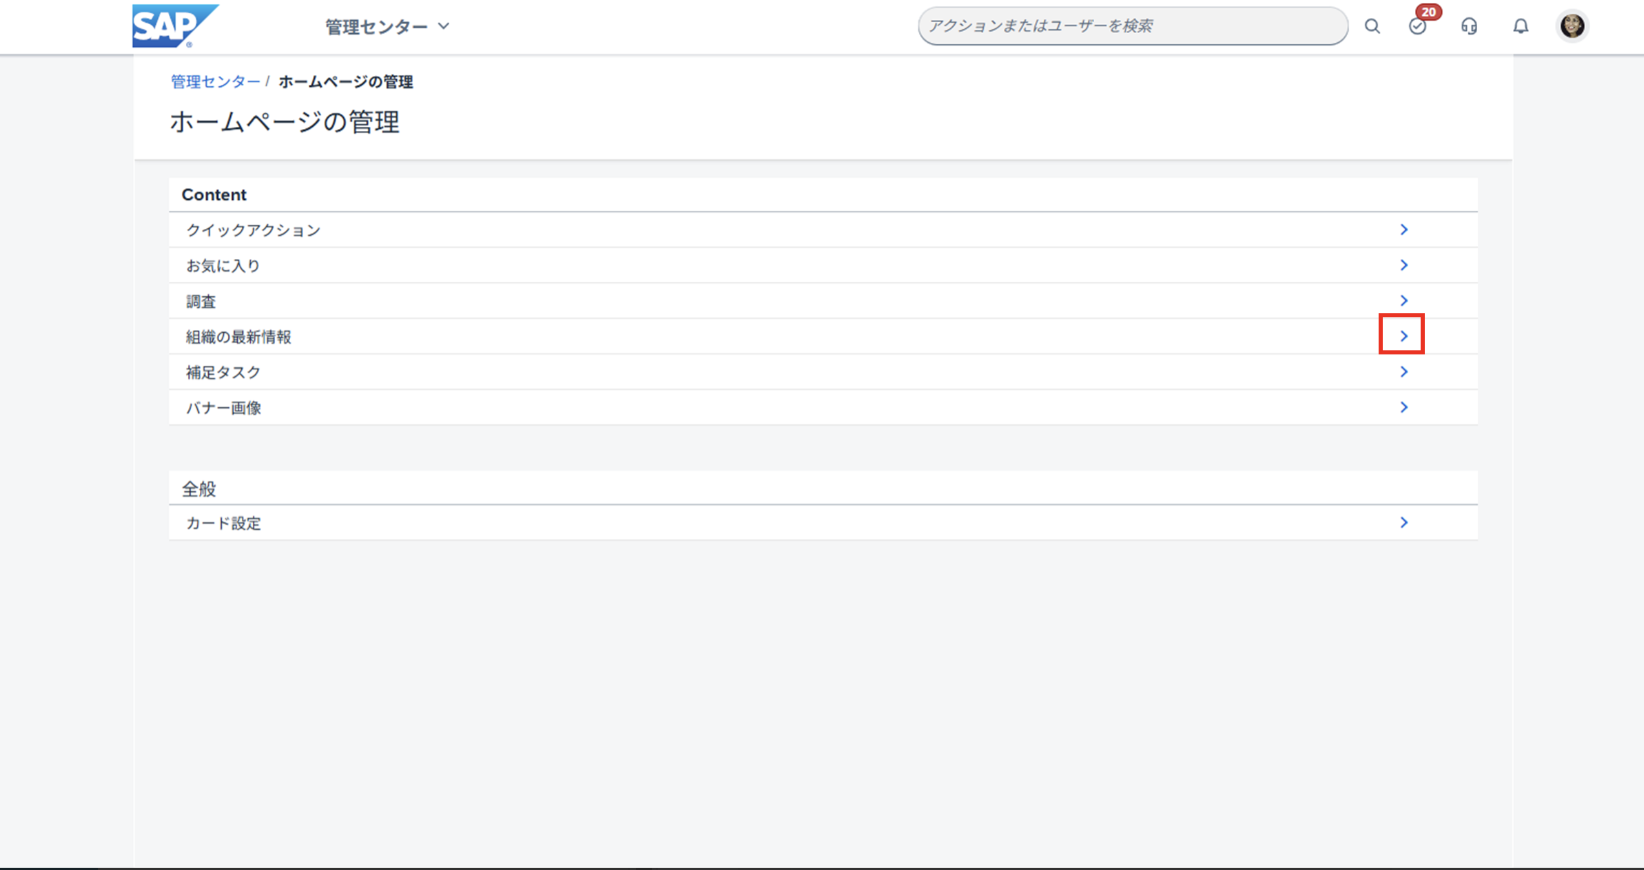Image resolution: width=1644 pixels, height=870 pixels.
Task: Click the アクションまたはユーザーを検索 search field
Action: tap(1132, 26)
